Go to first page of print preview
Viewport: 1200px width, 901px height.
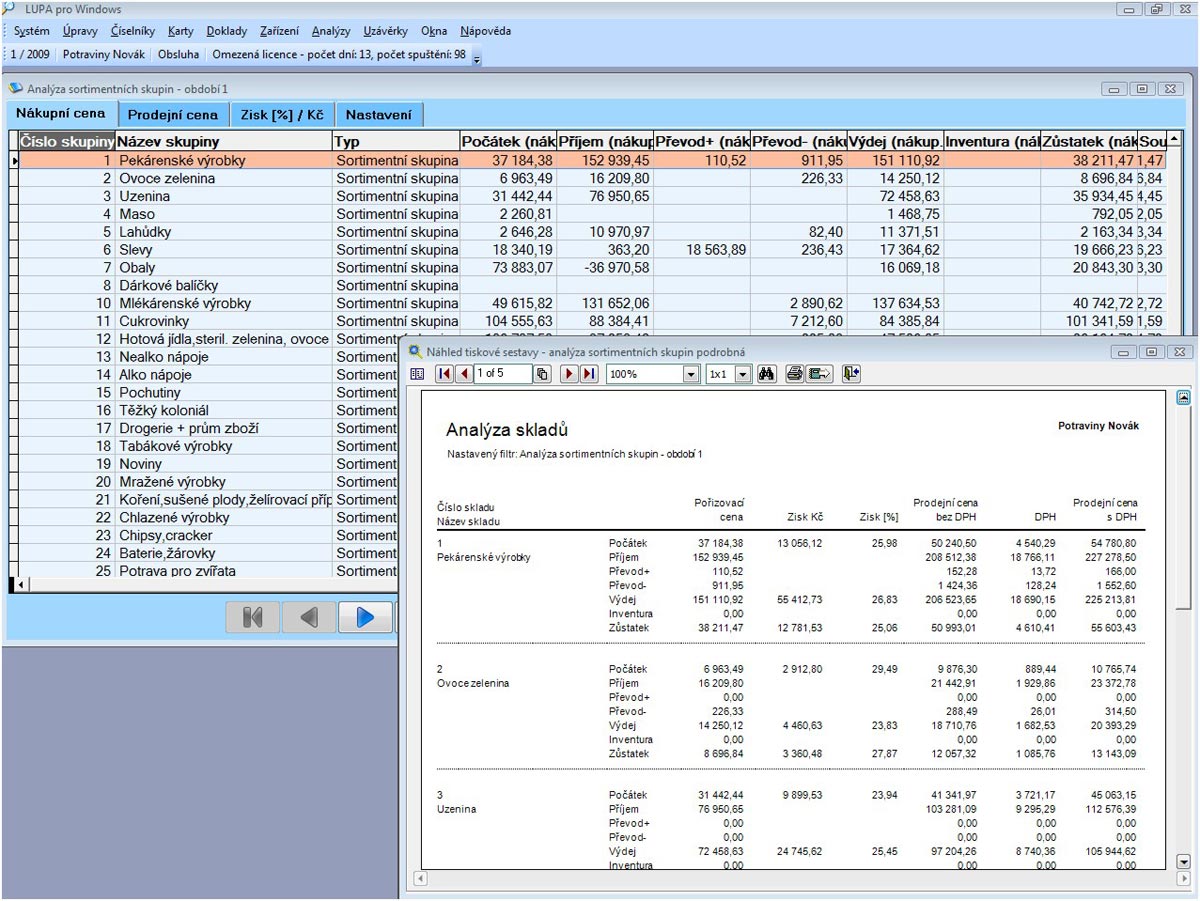pyautogui.click(x=444, y=373)
